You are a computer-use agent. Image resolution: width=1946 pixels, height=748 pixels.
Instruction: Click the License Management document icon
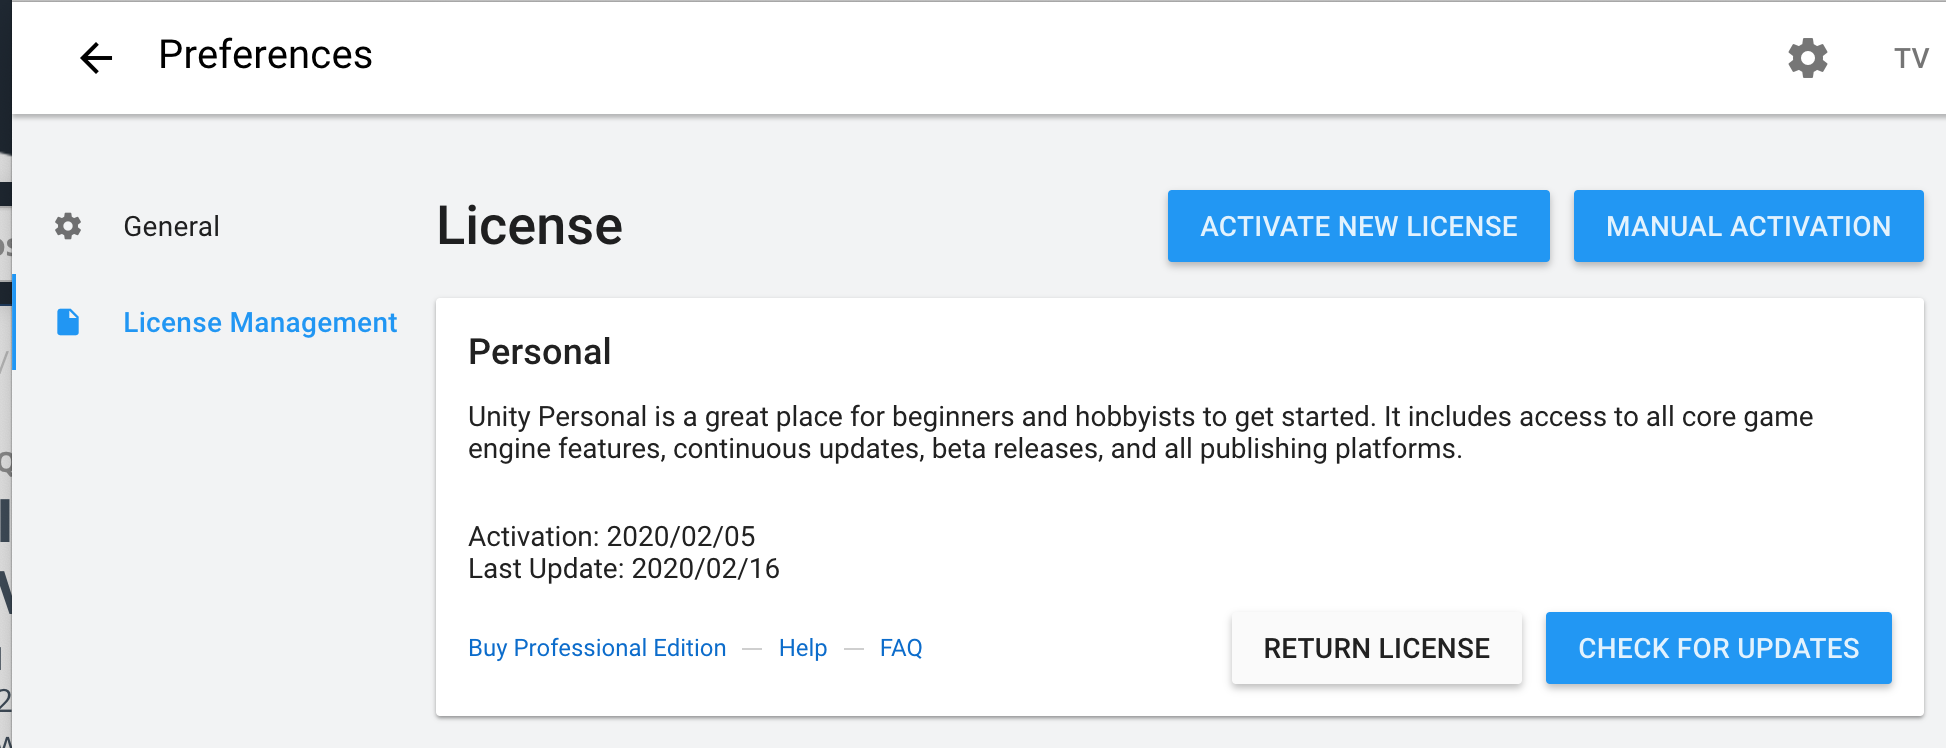pyautogui.click(x=68, y=322)
